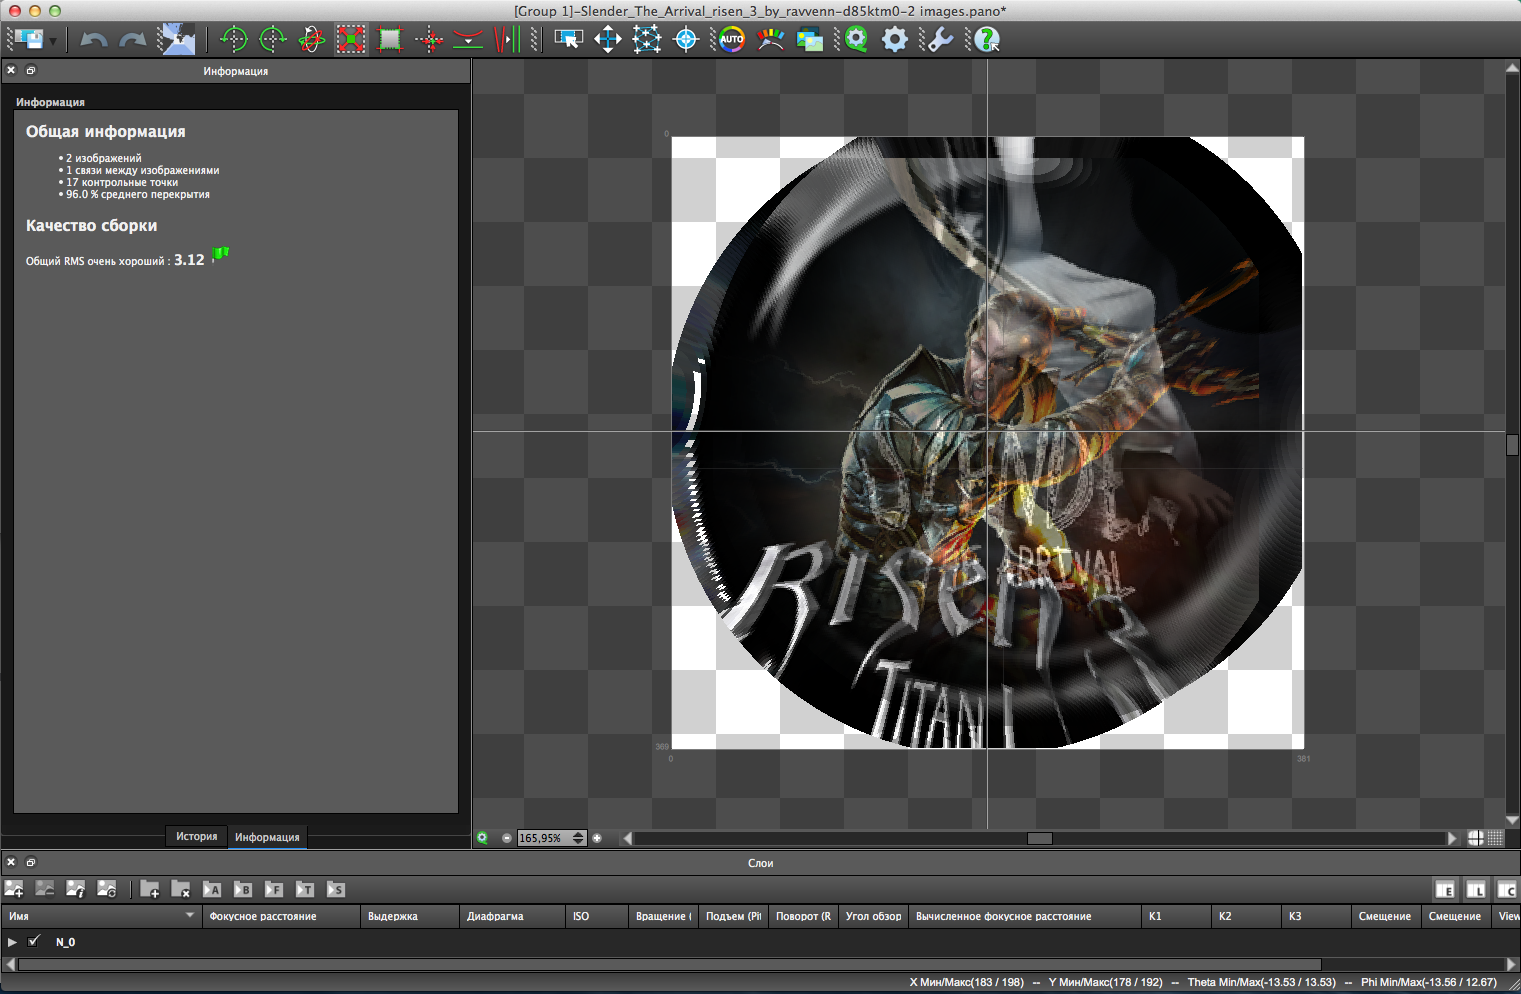The width and height of the screenshot is (1521, 994).
Task: Zoom out with the minus button
Action: tap(507, 838)
